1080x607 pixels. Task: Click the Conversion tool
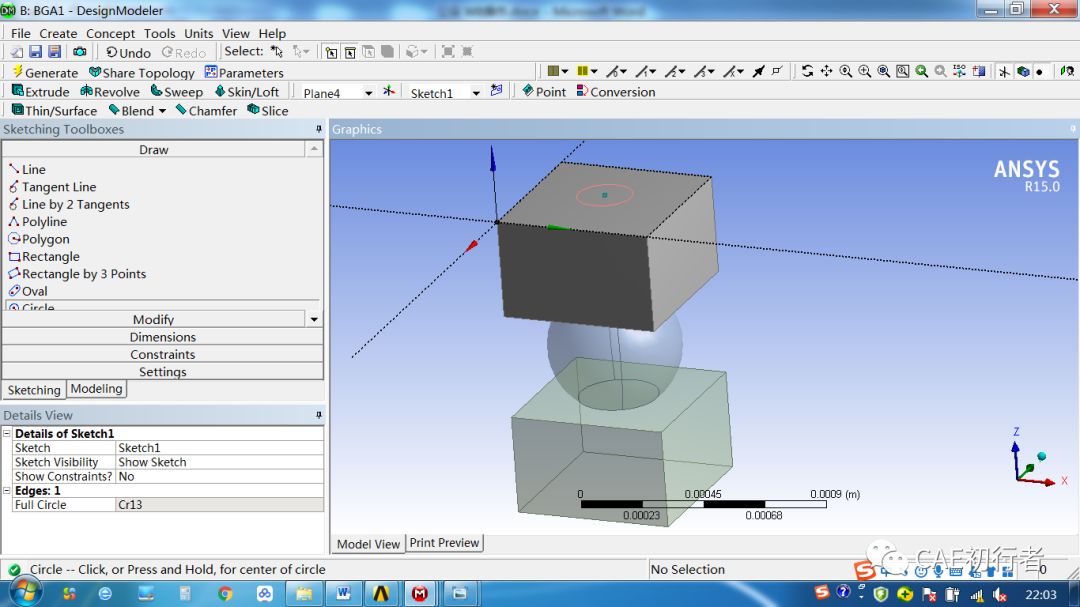(x=615, y=91)
